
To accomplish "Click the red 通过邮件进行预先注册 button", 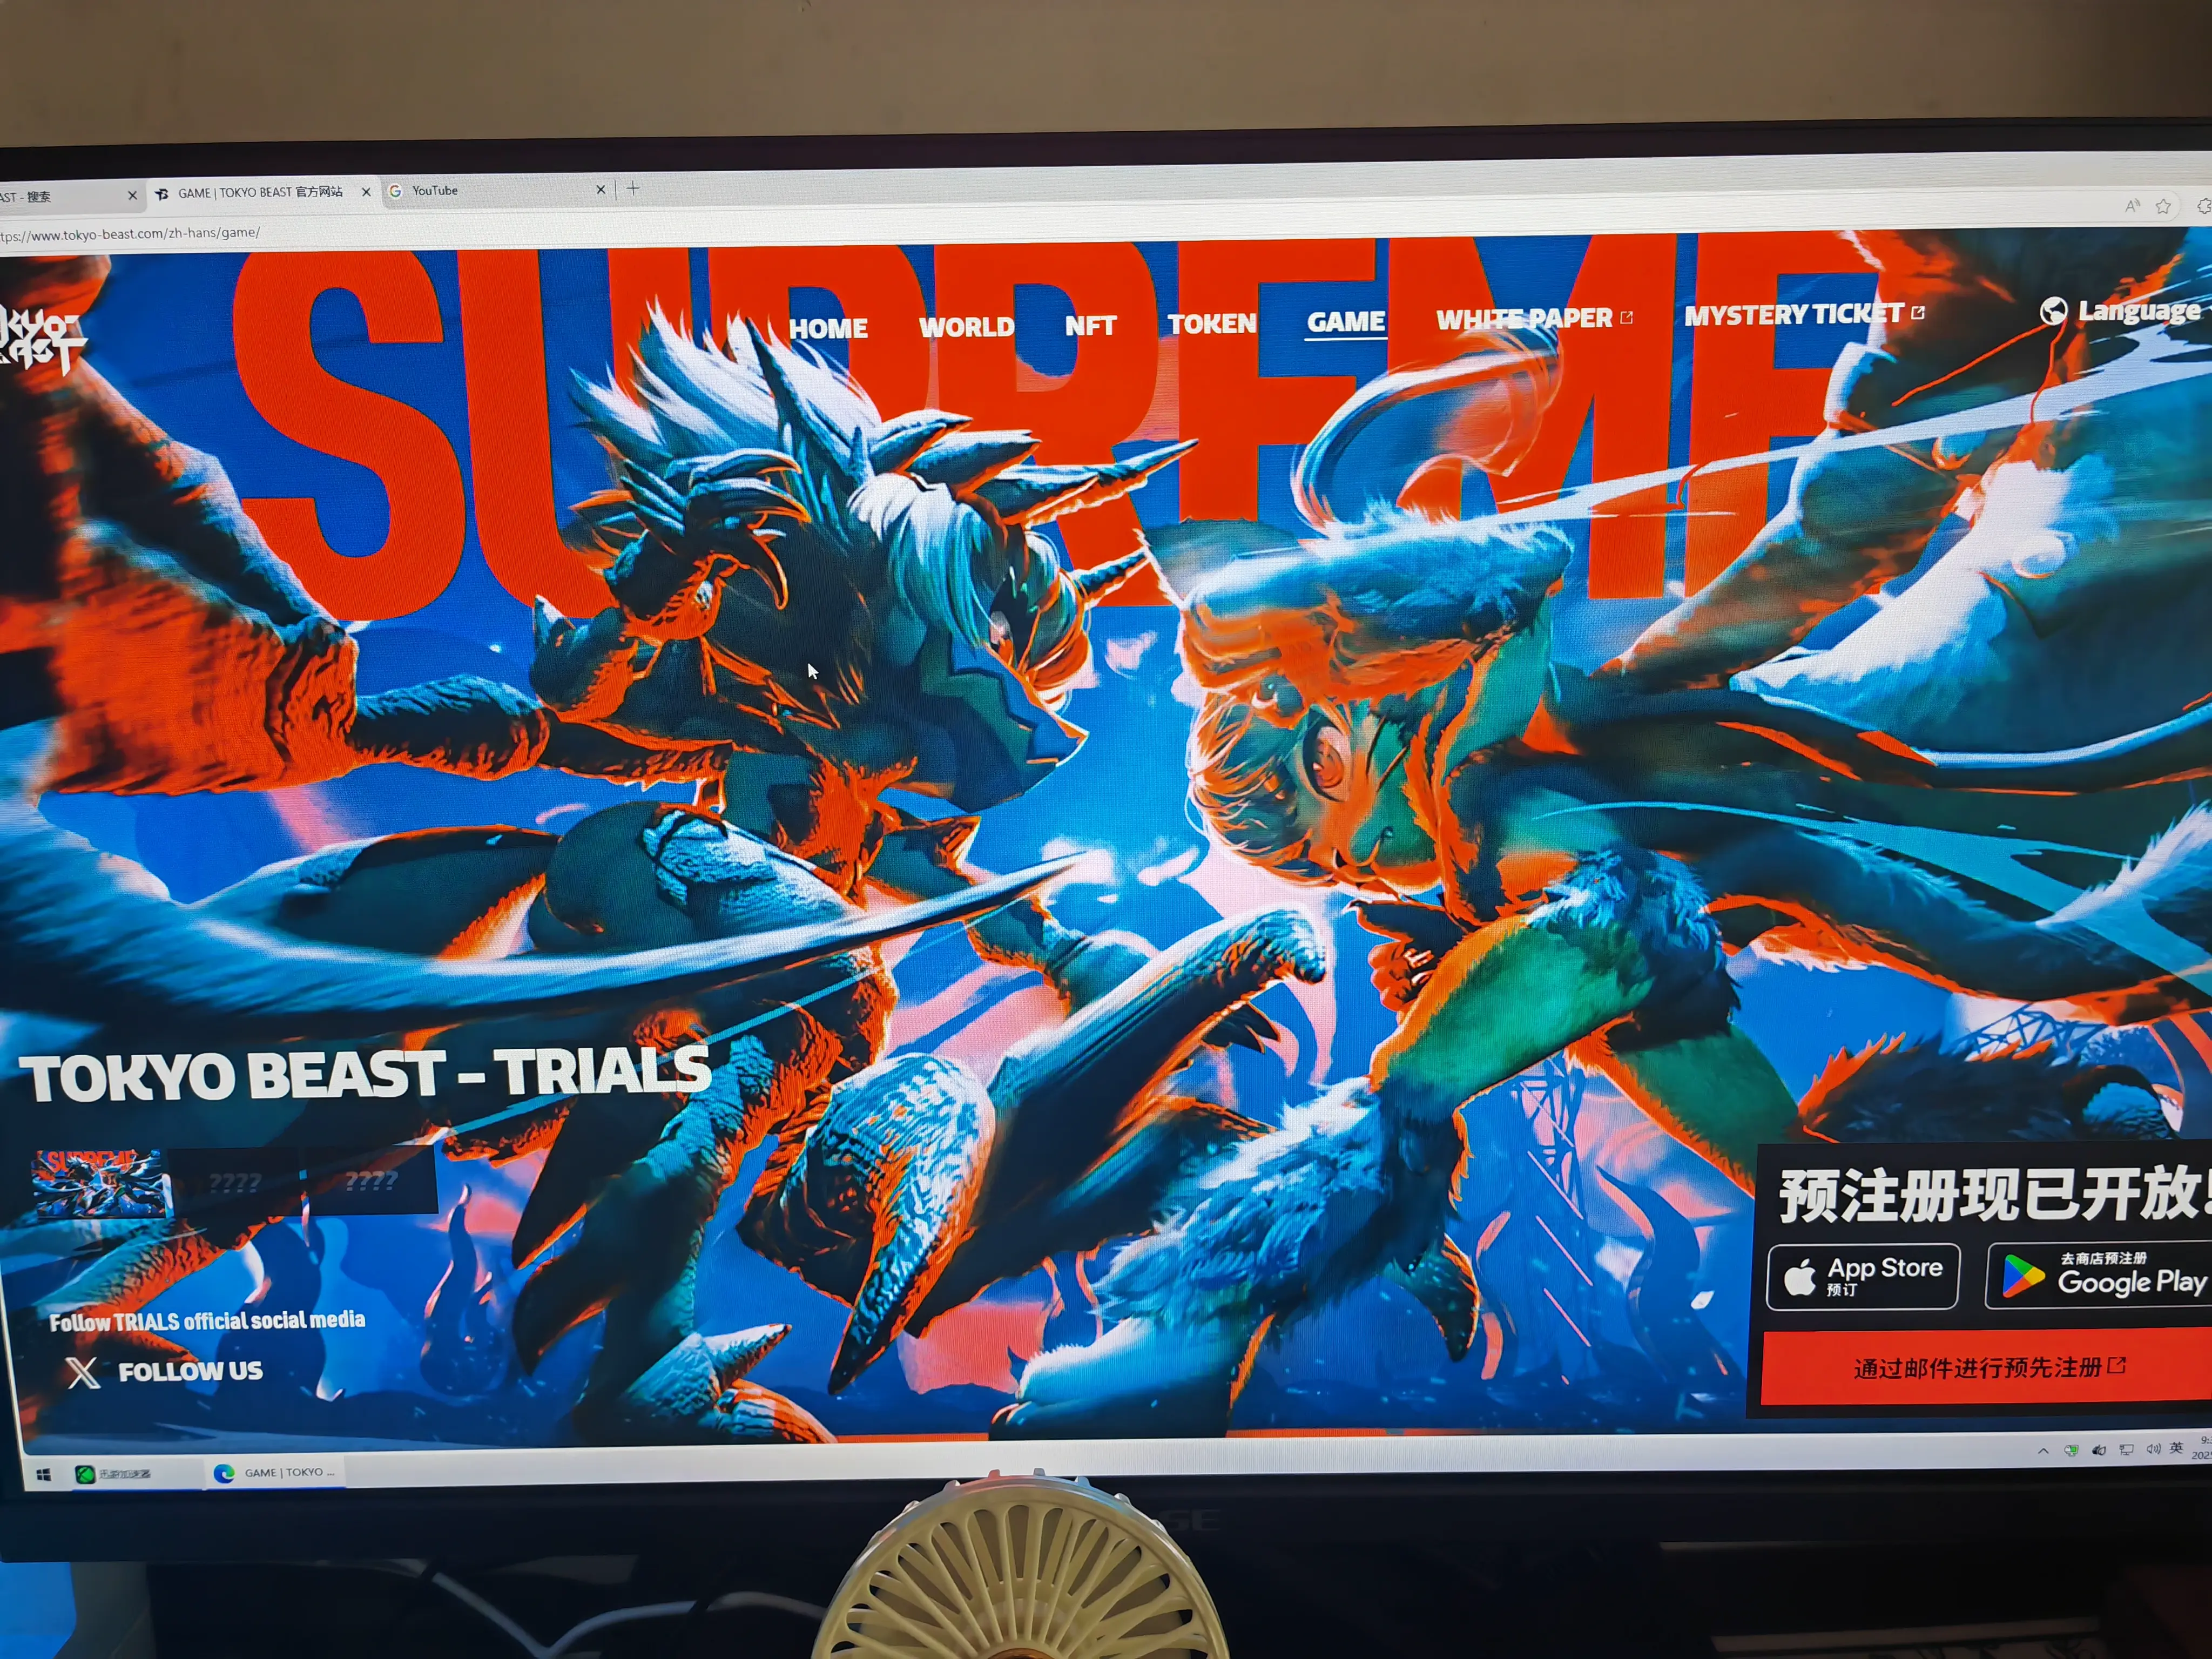I will click(1987, 1367).
